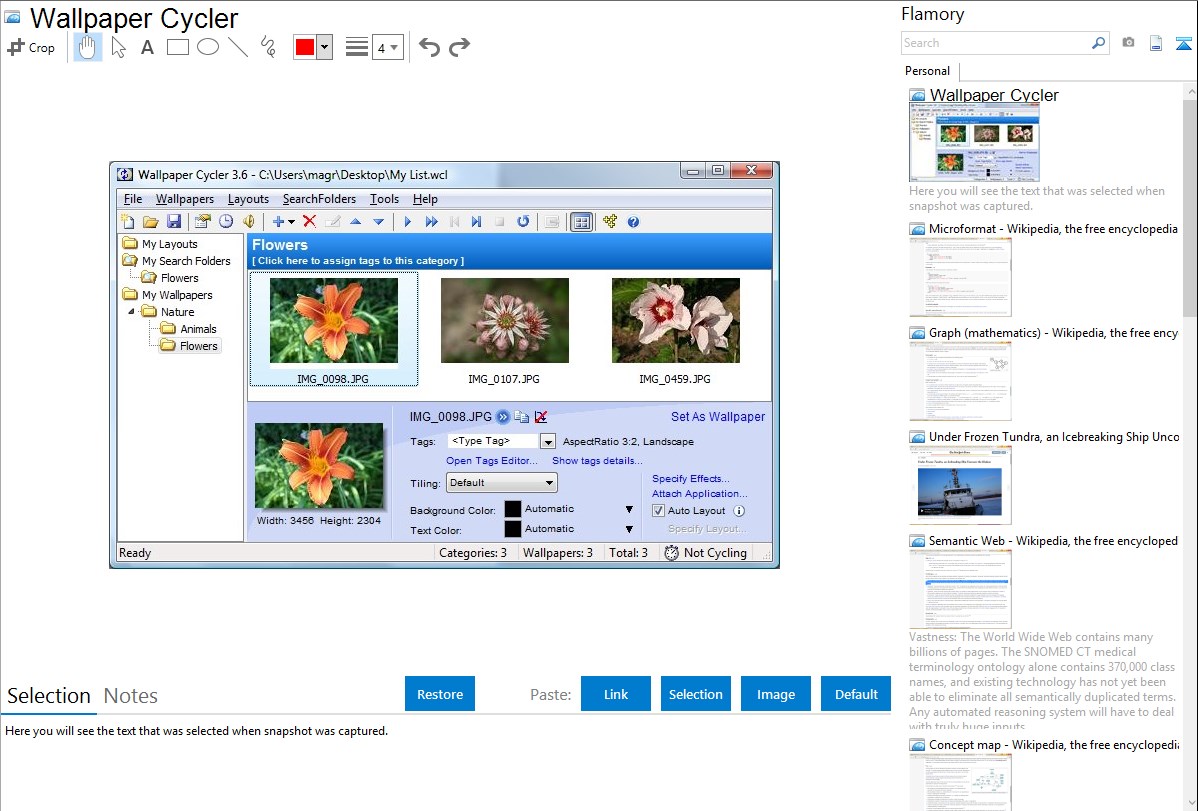Click the Default paste button
Screen dimensions: 1198x811
[x=856, y=694]
